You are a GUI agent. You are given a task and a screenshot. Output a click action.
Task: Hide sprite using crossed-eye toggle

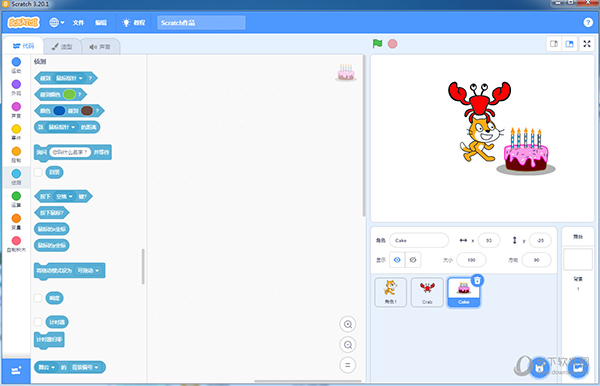[x=413, y=260]
